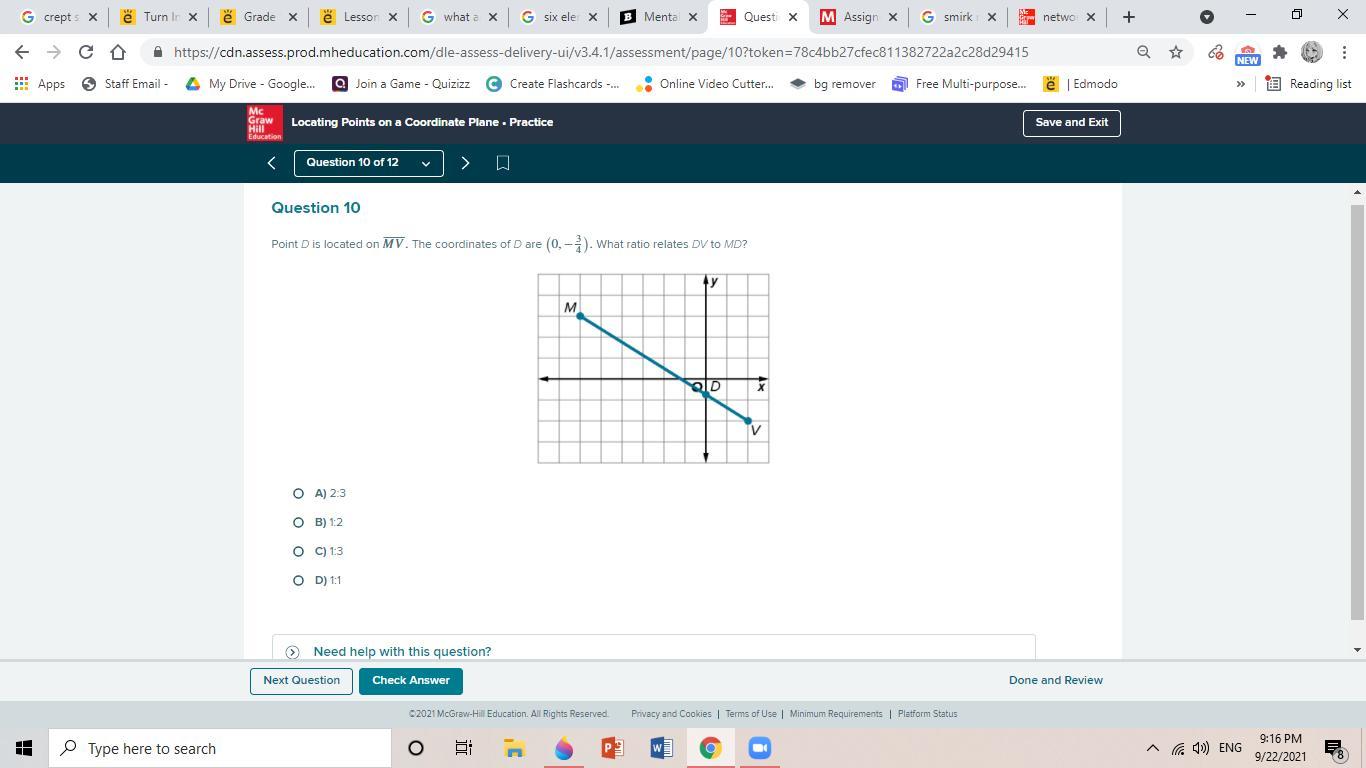Screen dimensions: 1366x768
Task: Open the Reading list
Action: pos(1309,84)
